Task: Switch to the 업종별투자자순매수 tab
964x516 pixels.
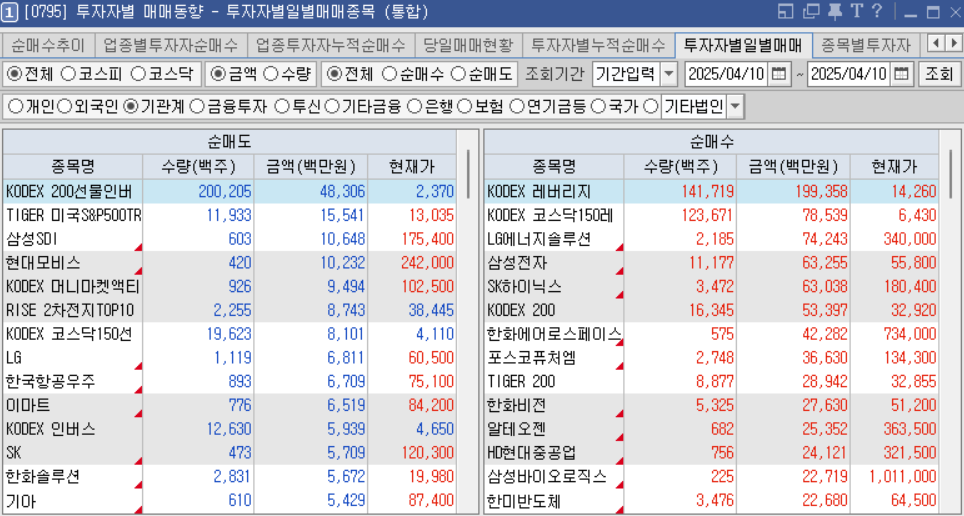Action: tap(172, 44)
